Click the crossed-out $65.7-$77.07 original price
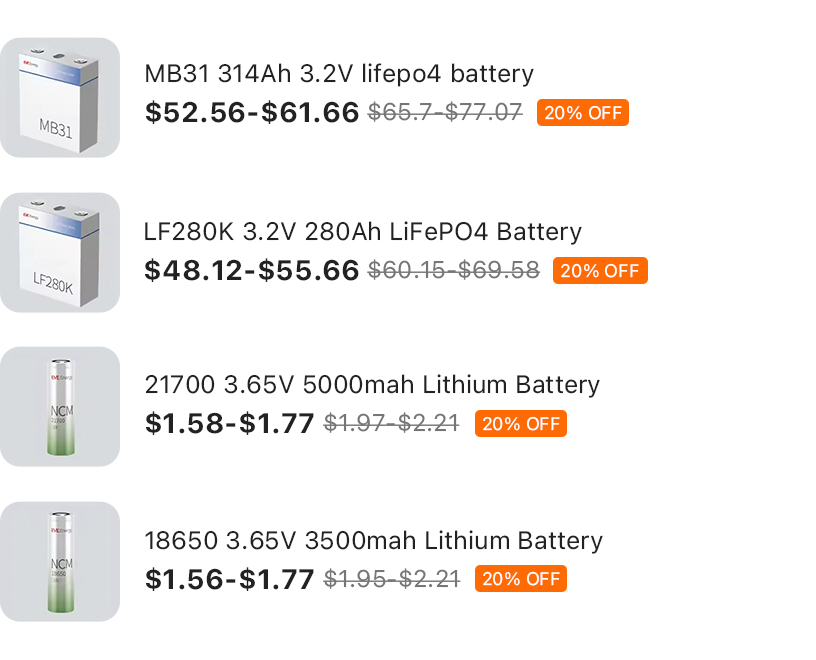Screen dimensions: 816x660 click(x=445, y=112)
